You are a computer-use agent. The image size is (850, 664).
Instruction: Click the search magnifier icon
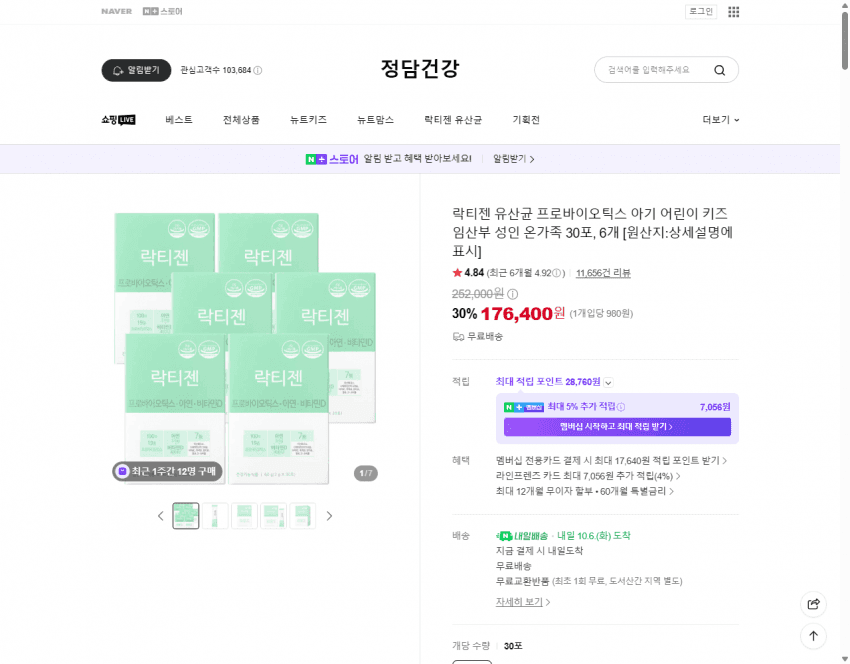(x=719, y=70)
